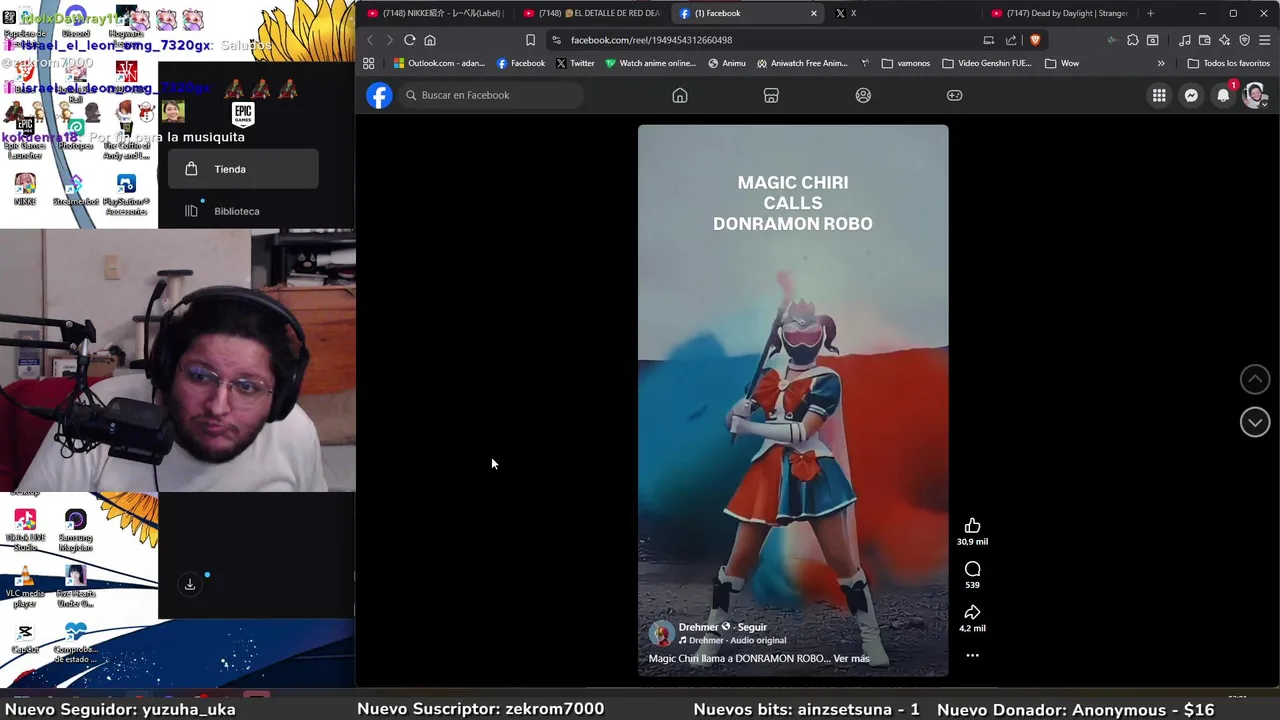
Task: Open the Brave VPN shield icon
Action: (1245, 40)
